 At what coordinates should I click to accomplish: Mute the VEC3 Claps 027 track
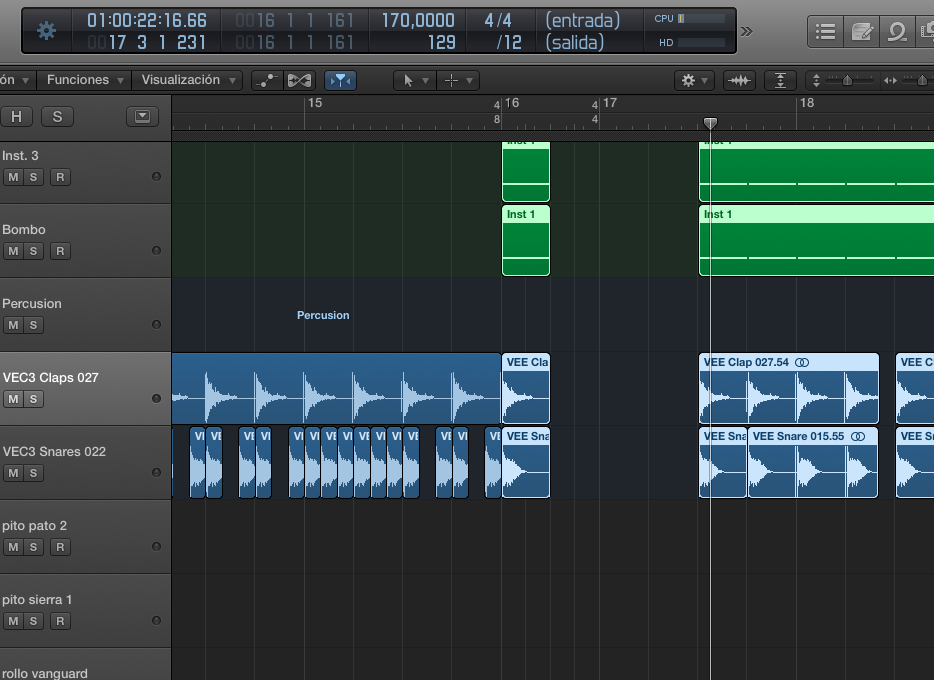click(x=13, y=399)
